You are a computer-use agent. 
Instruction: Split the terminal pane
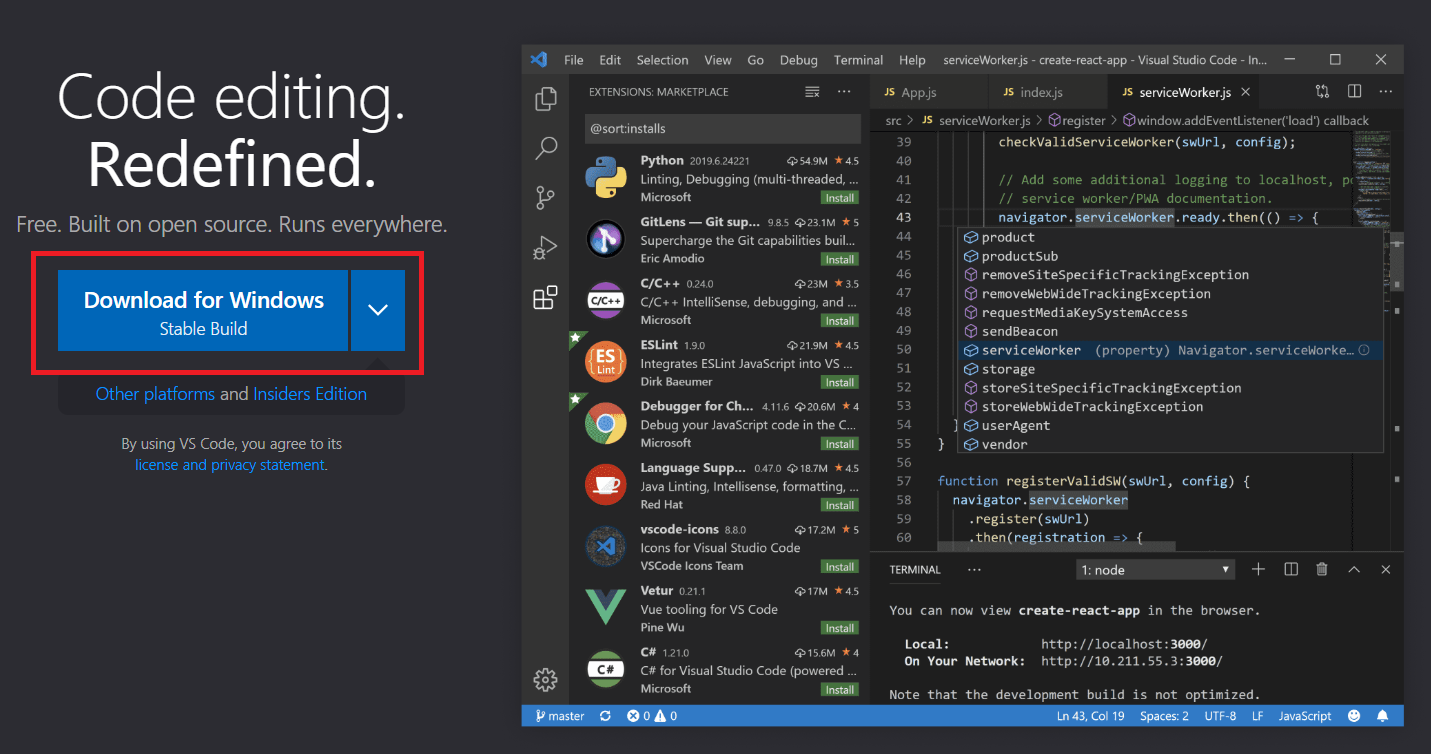pos(1291,569)
